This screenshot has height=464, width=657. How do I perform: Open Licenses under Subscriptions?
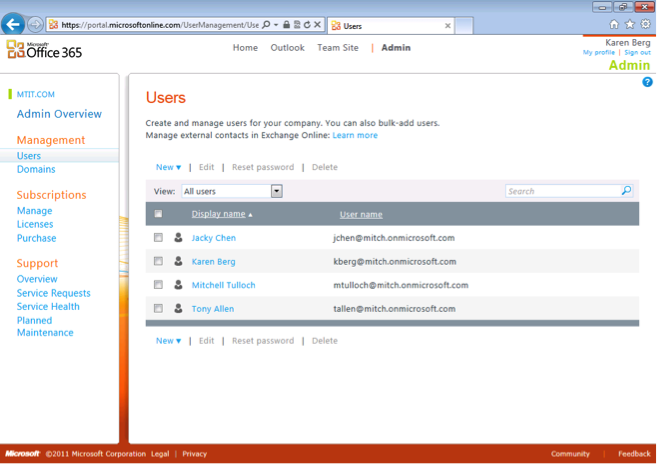35,224
